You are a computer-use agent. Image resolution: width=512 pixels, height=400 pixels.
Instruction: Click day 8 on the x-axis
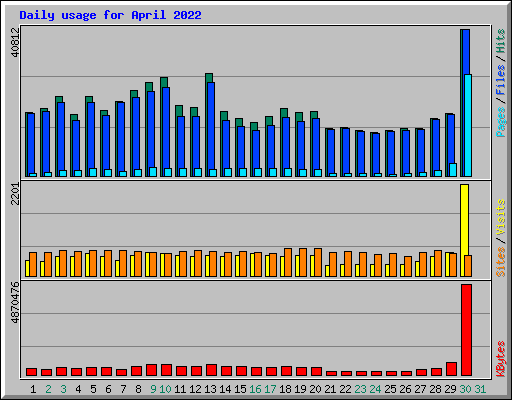(x=138, y=389)
